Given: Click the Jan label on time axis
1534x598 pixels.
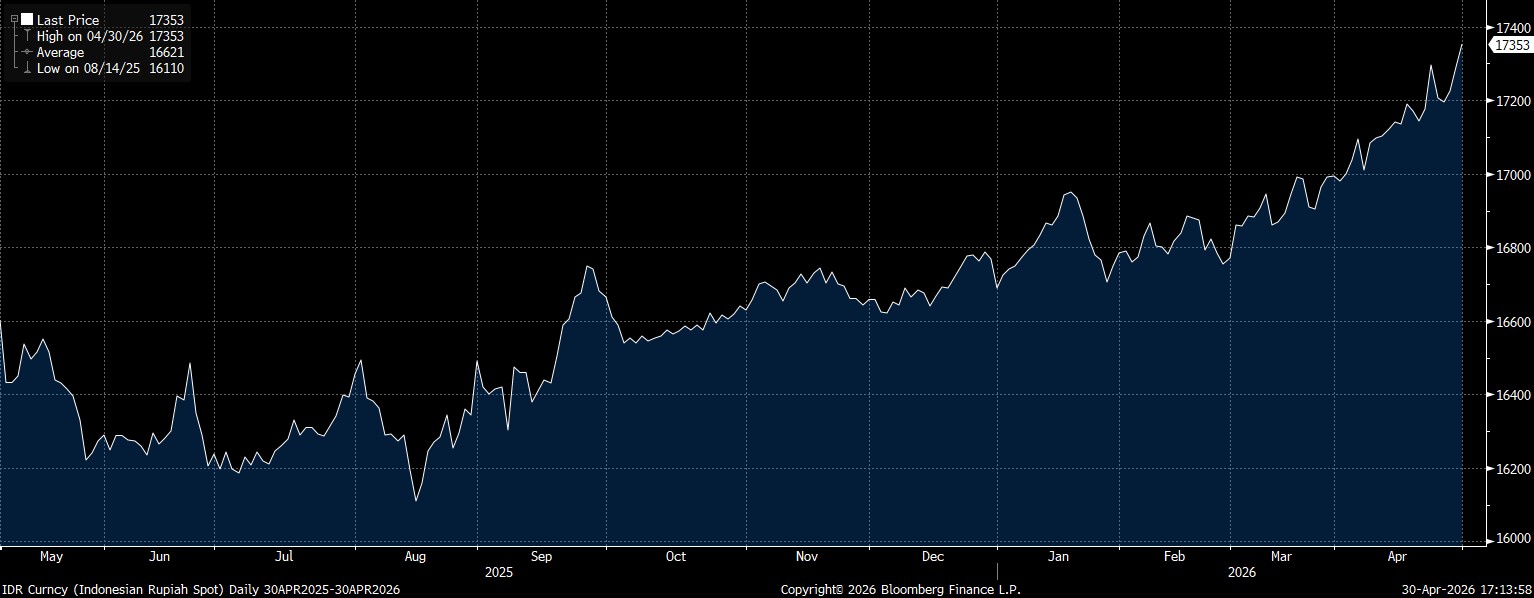Looking at the screenshot, I should point(1059,557).
